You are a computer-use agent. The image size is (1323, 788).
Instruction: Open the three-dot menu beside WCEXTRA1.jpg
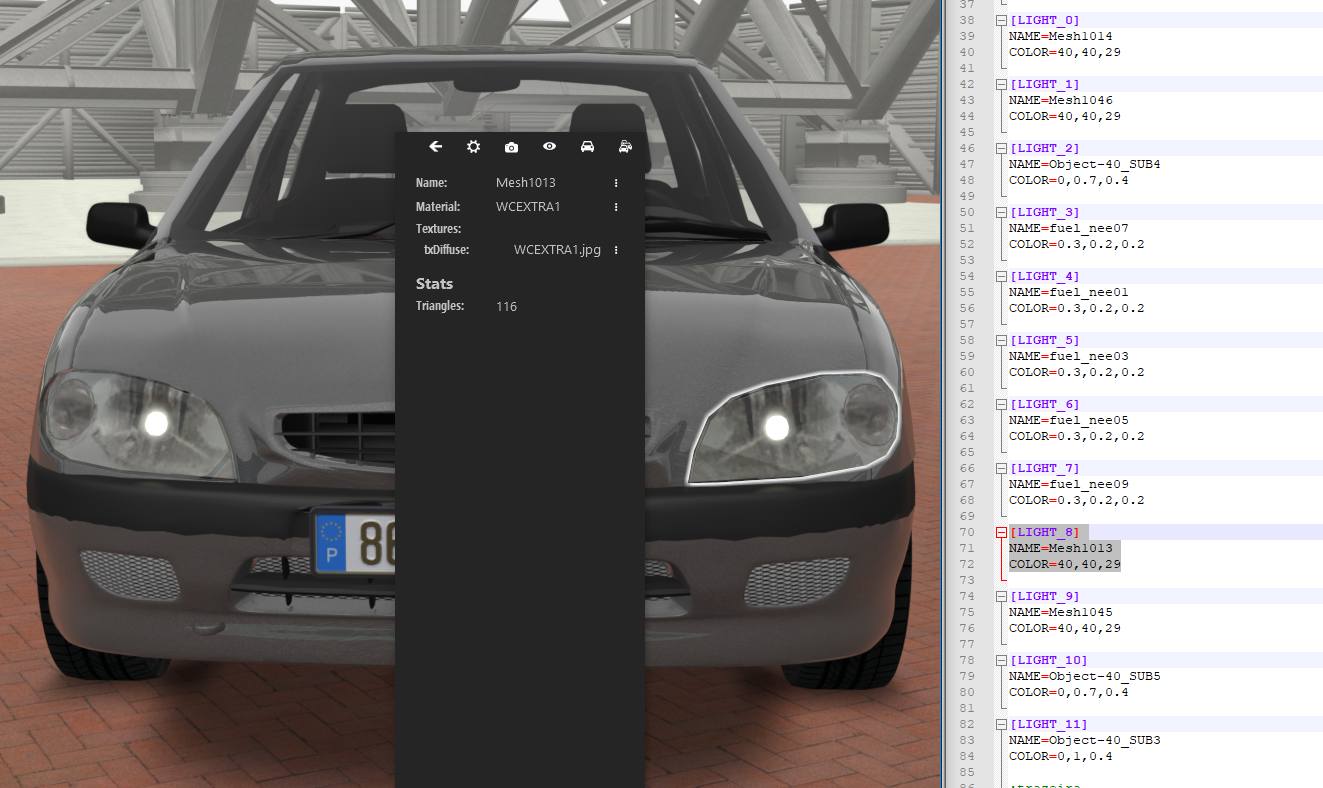click(x=616, y=250)
